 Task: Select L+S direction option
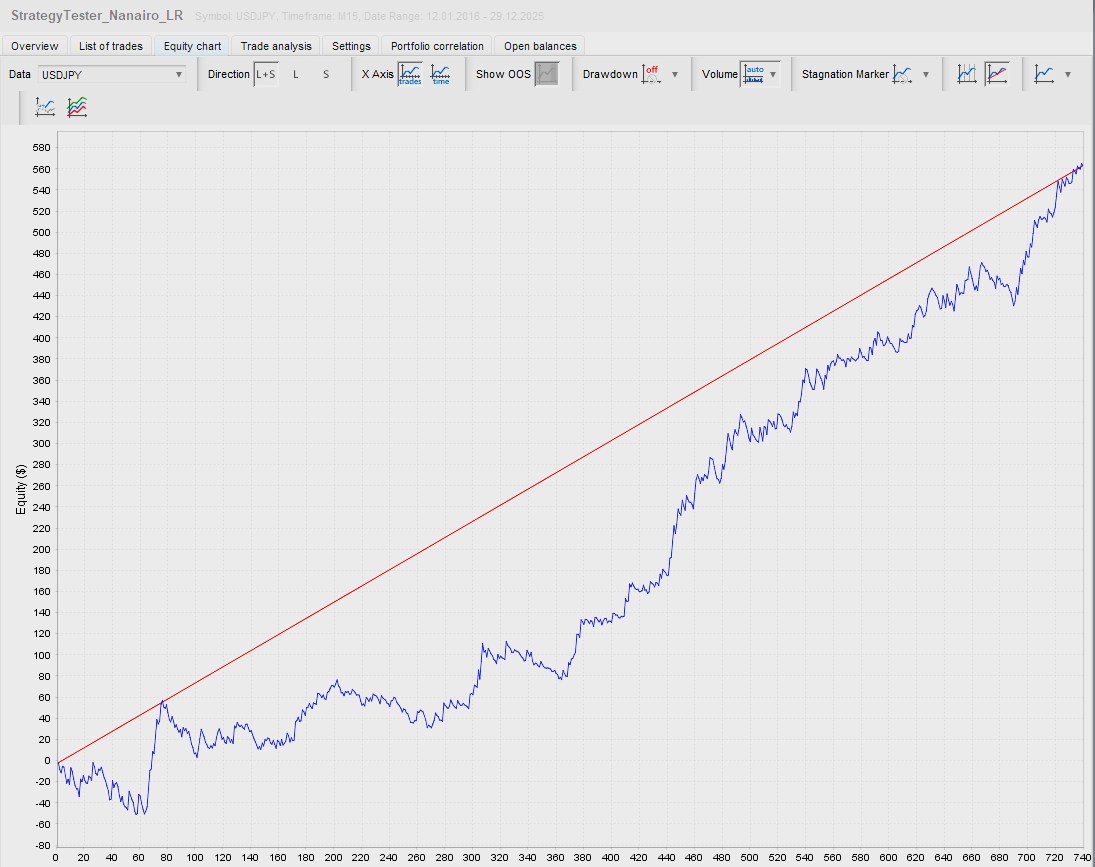[265, 74]
